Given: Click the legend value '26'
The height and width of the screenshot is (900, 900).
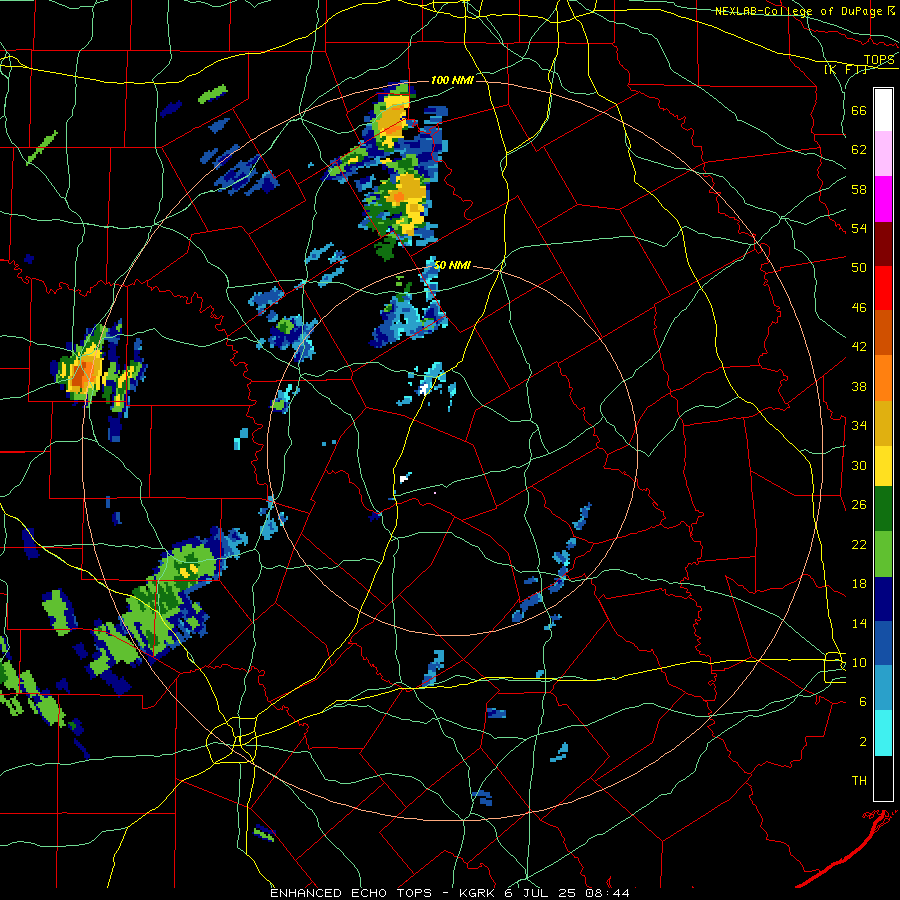Looking at the screenshot, I should (x=859, y=505).
